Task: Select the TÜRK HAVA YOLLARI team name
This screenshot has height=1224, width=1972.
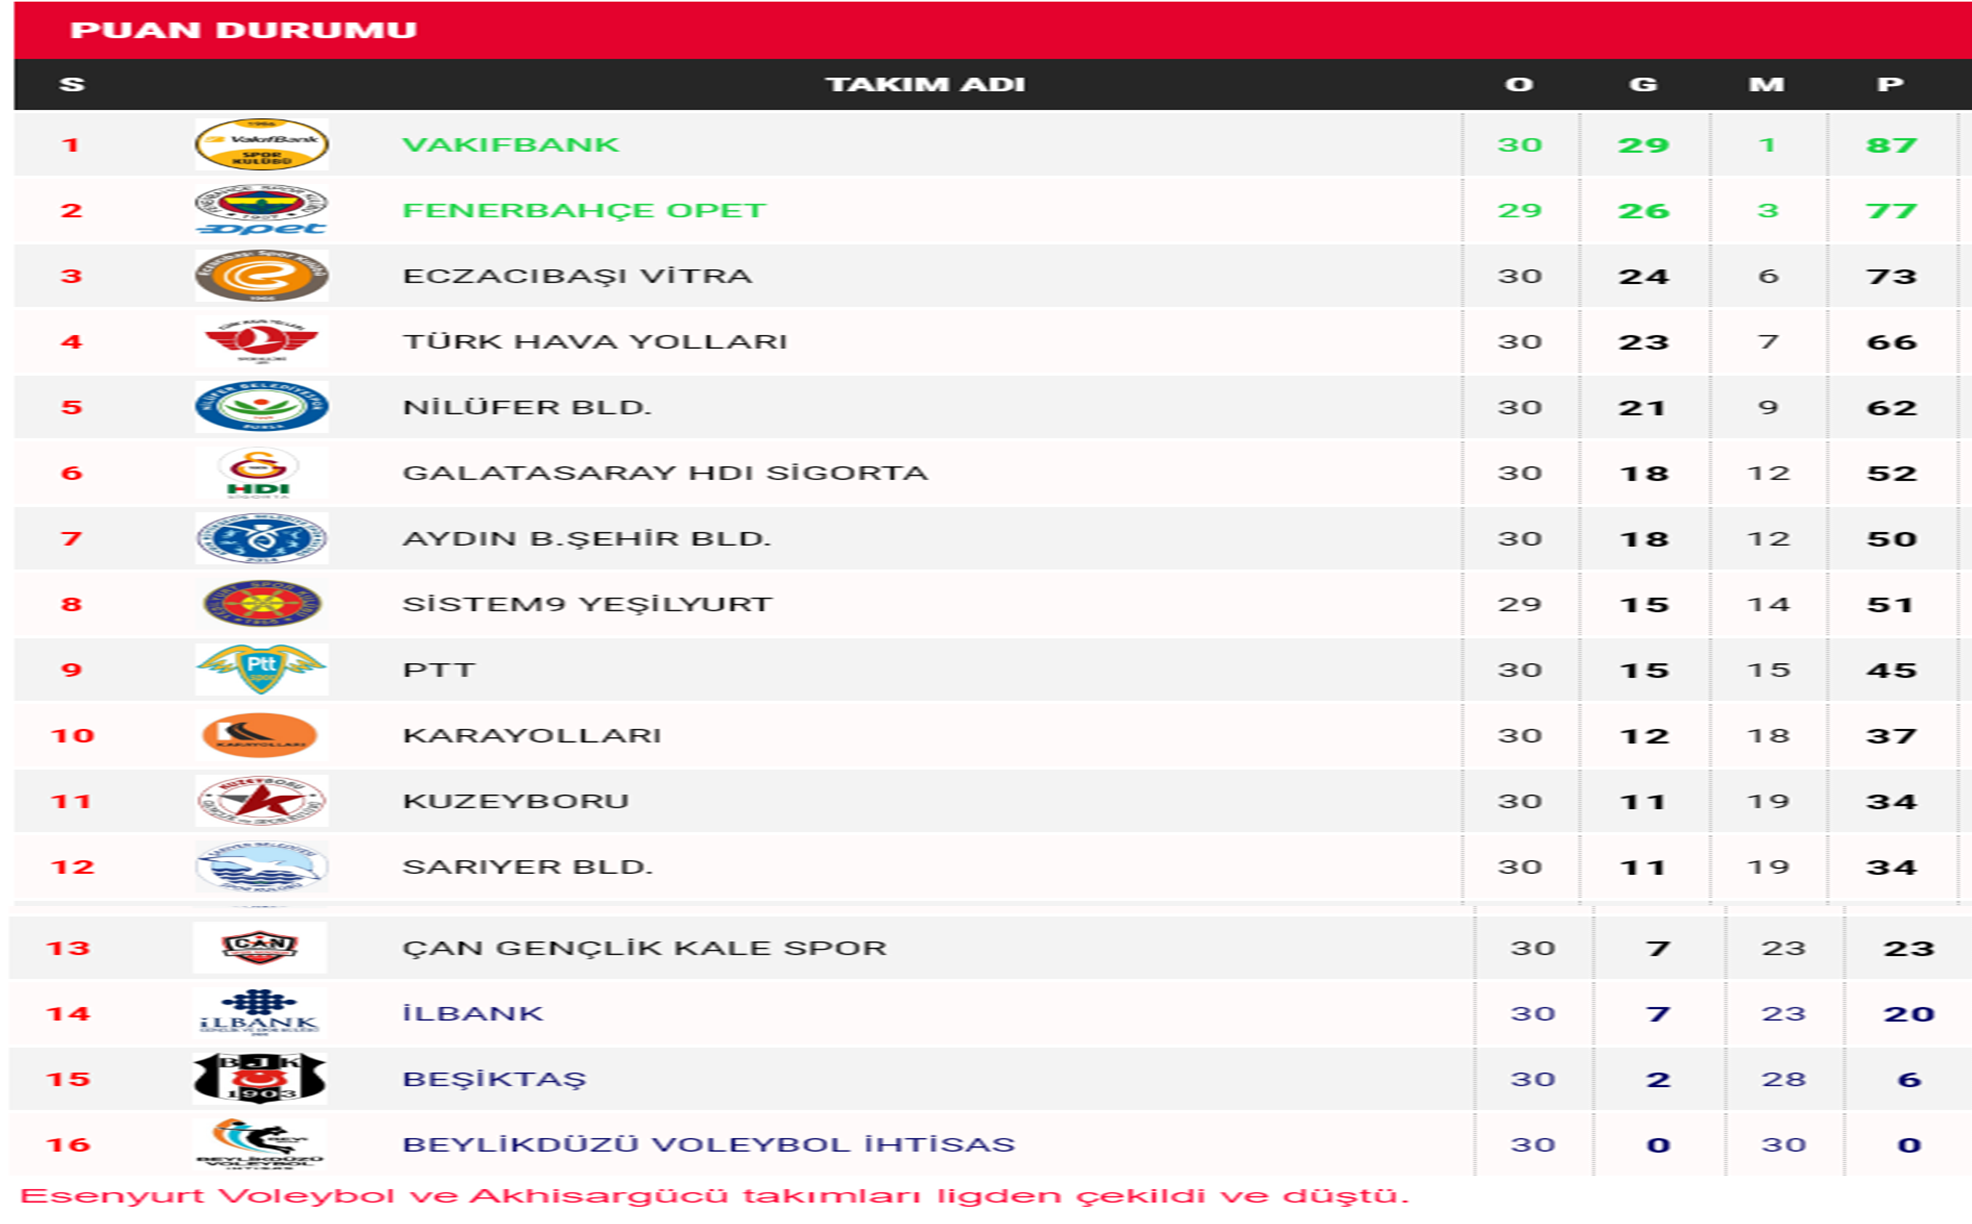Action: [595, 342]
